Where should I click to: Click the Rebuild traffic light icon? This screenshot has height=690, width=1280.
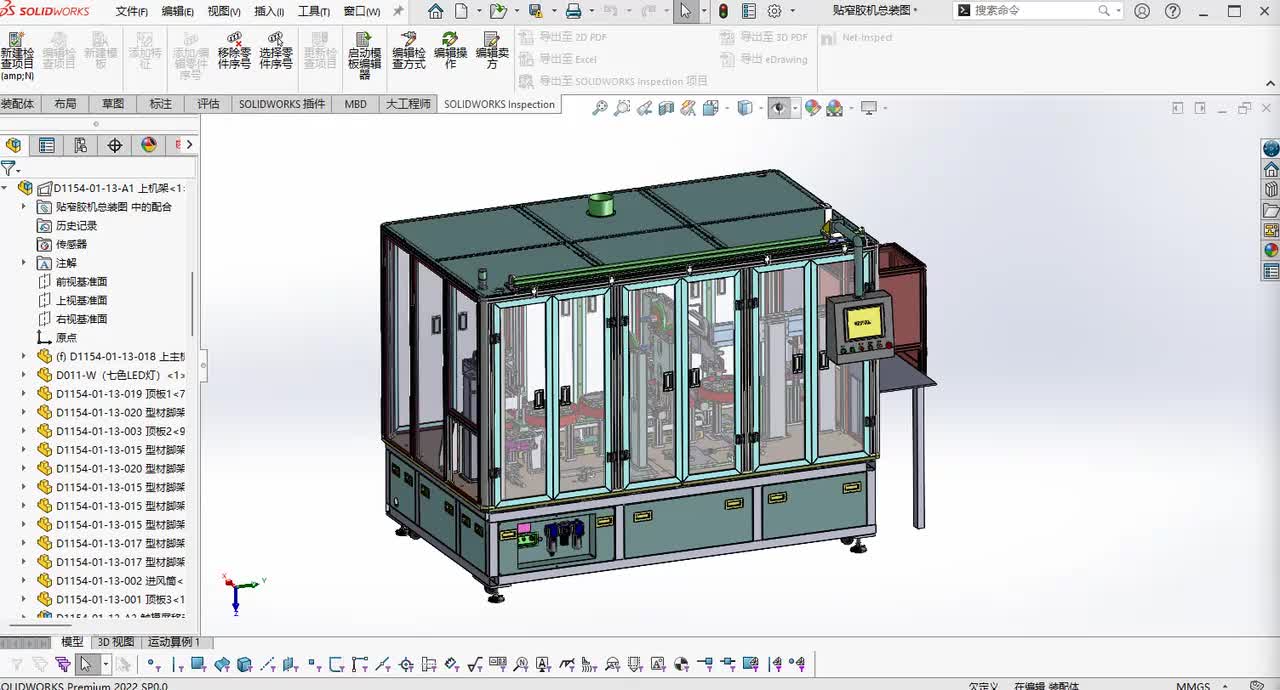[723, 11]
